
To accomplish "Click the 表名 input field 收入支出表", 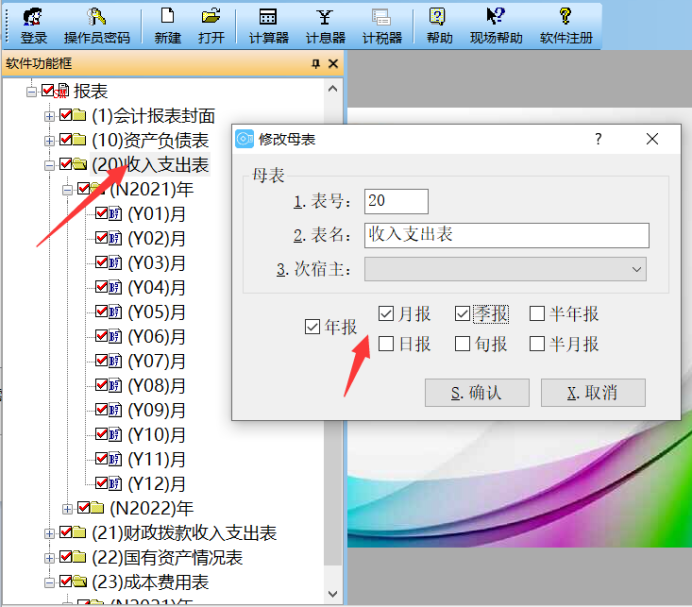I will [506, 235].
